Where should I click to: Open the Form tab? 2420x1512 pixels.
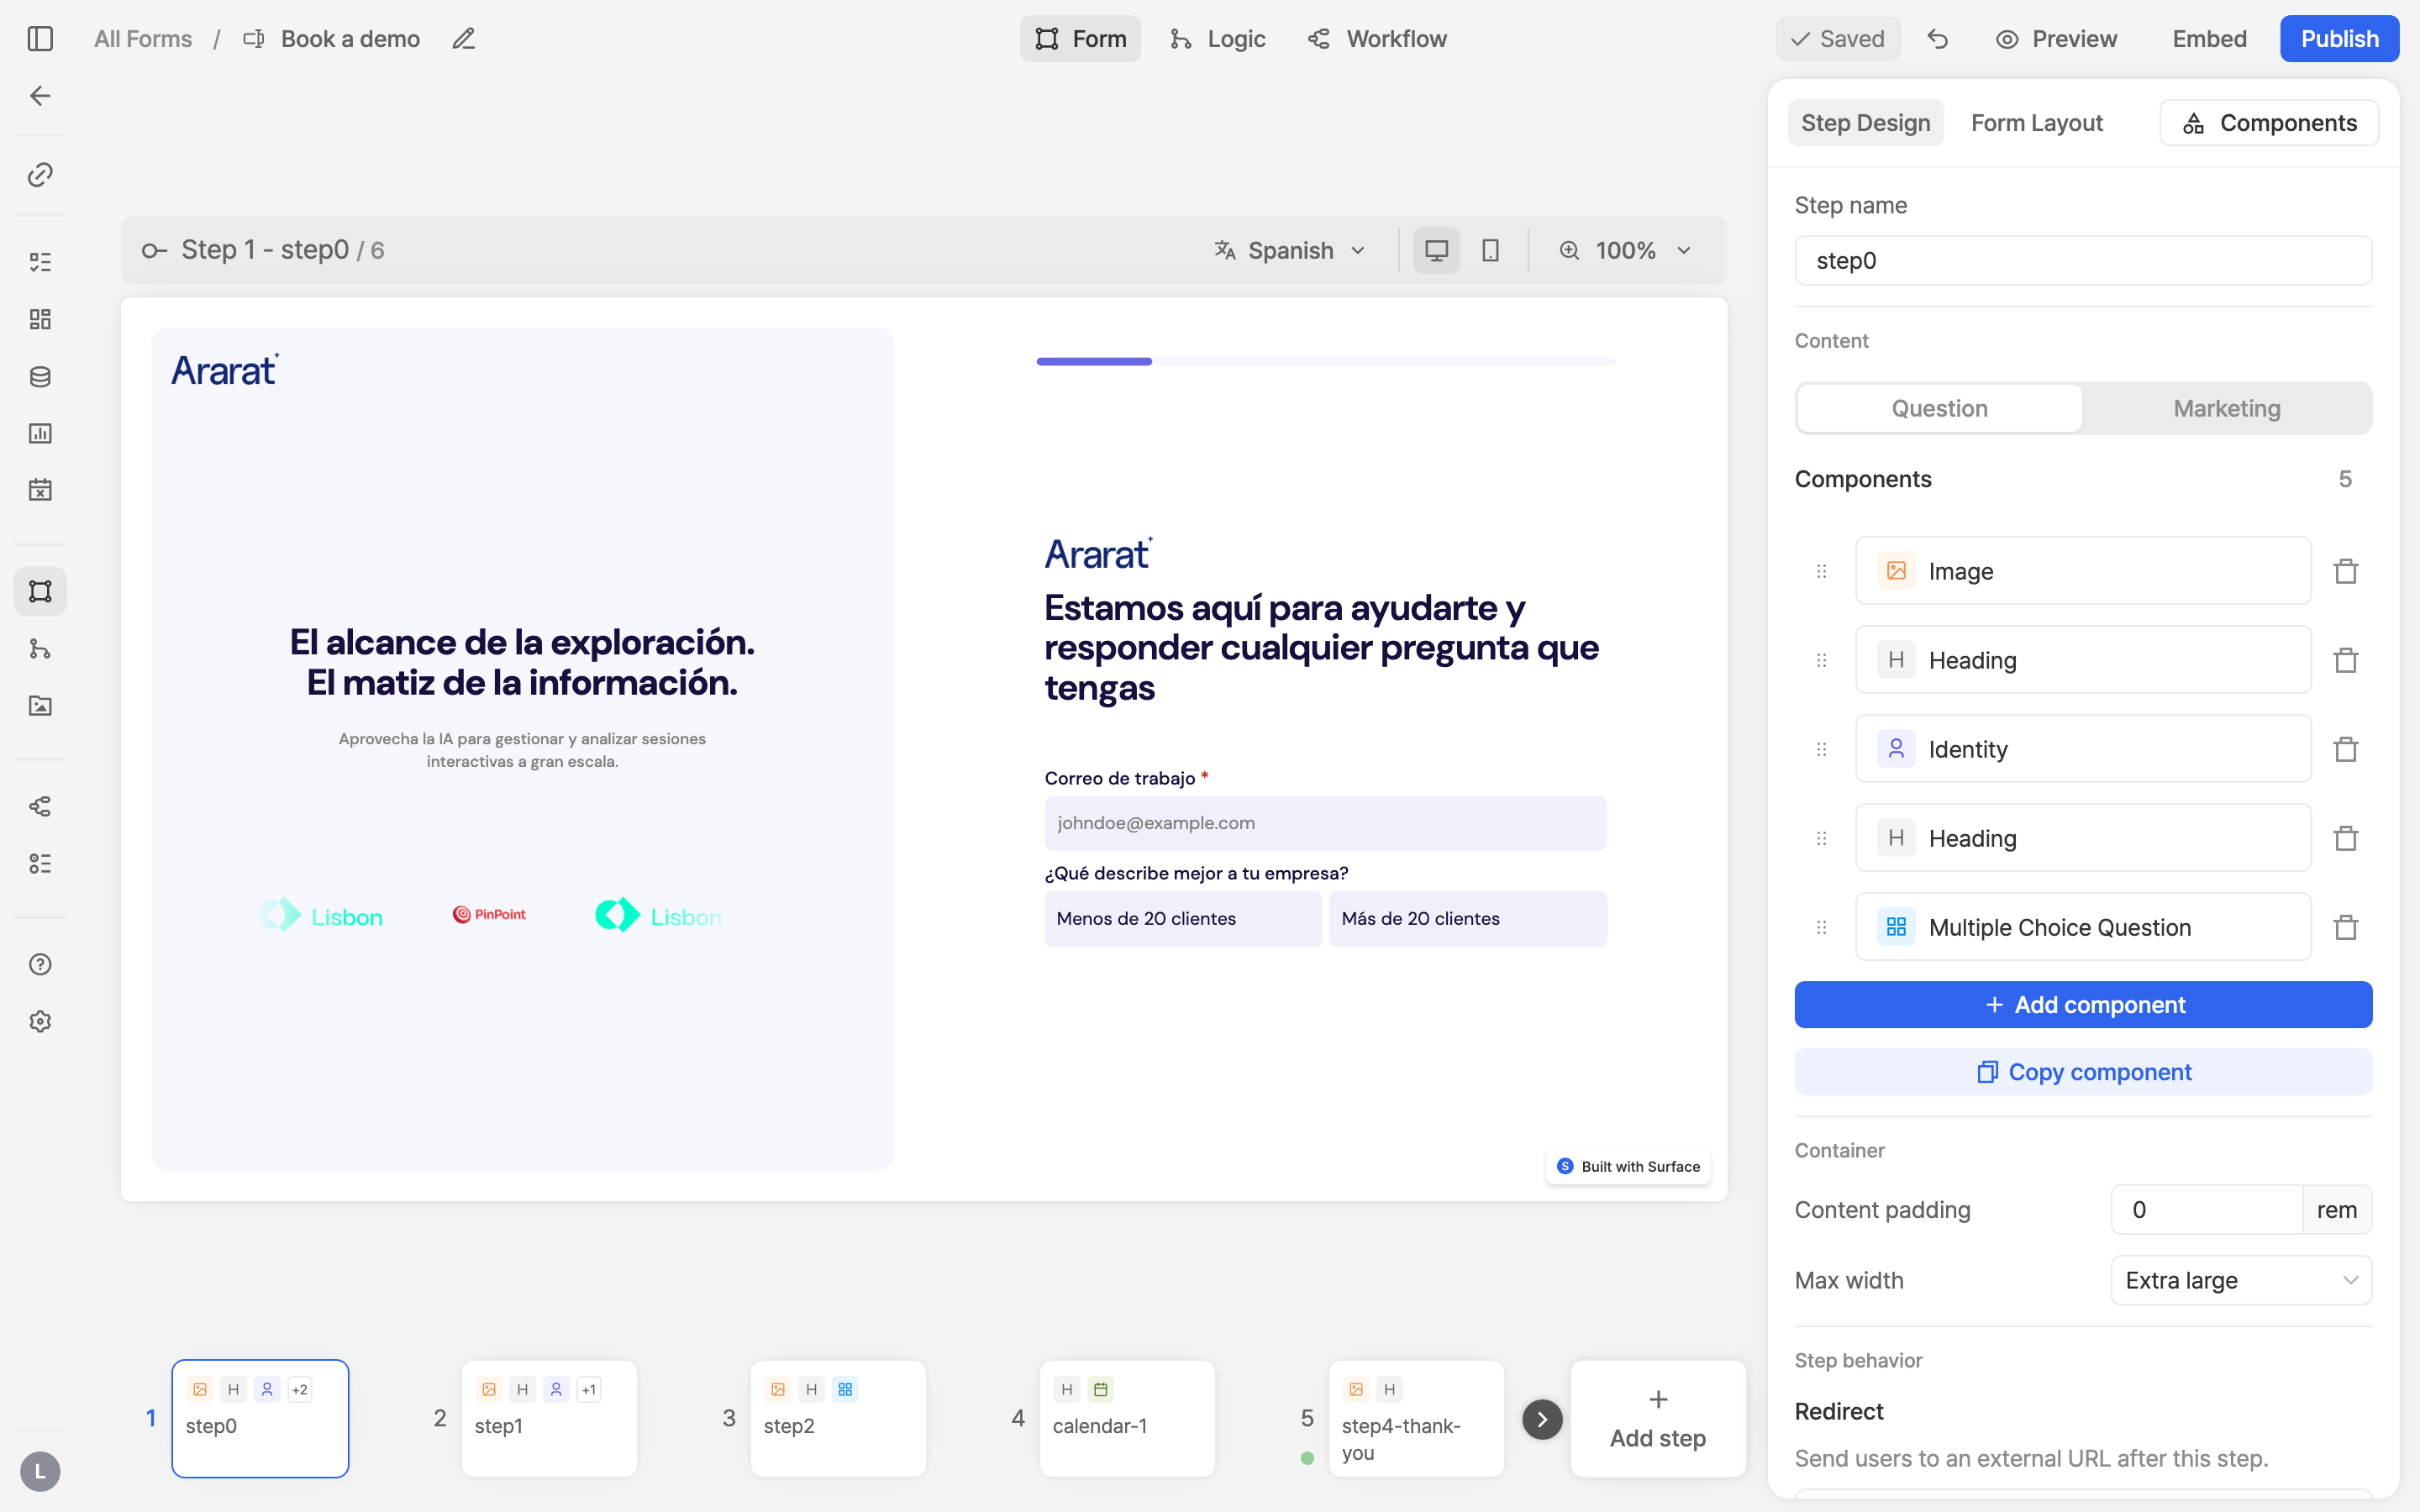pos(1080,39)
